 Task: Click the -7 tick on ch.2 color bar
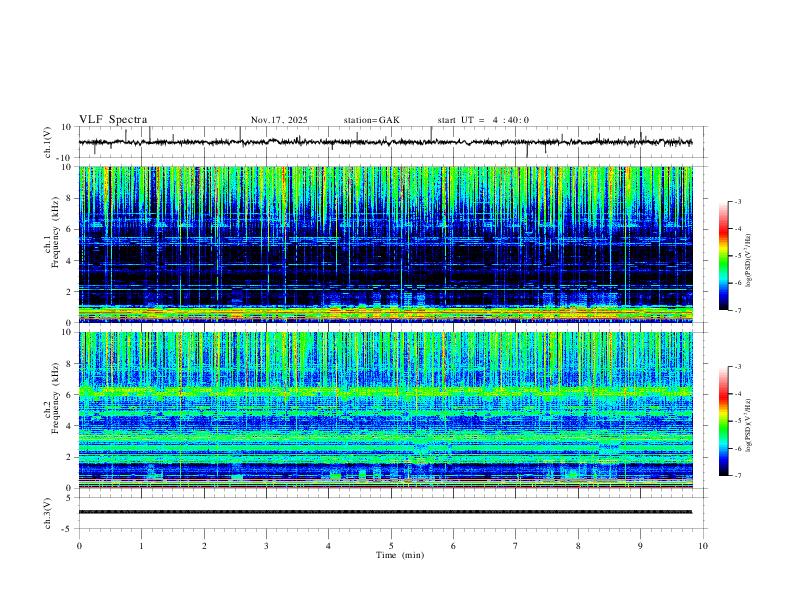pos(738,476)
